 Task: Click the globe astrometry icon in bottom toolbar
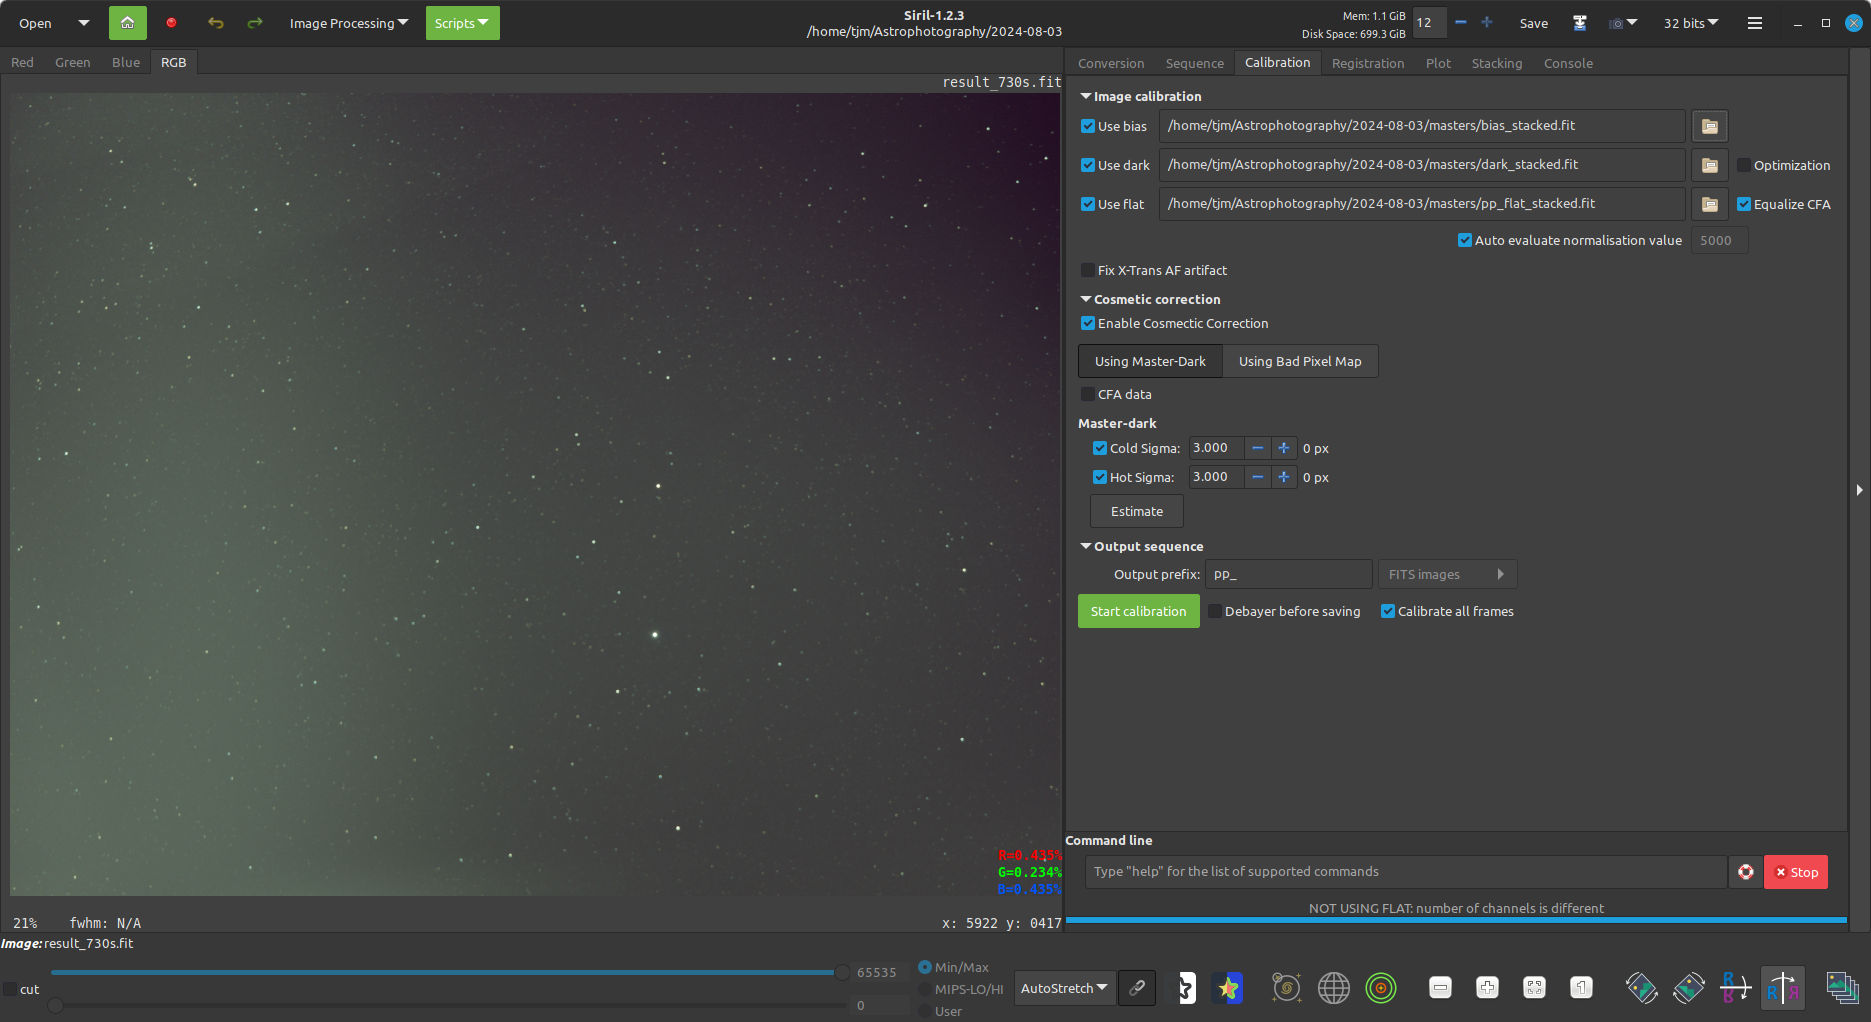(x=1333, y=988)
